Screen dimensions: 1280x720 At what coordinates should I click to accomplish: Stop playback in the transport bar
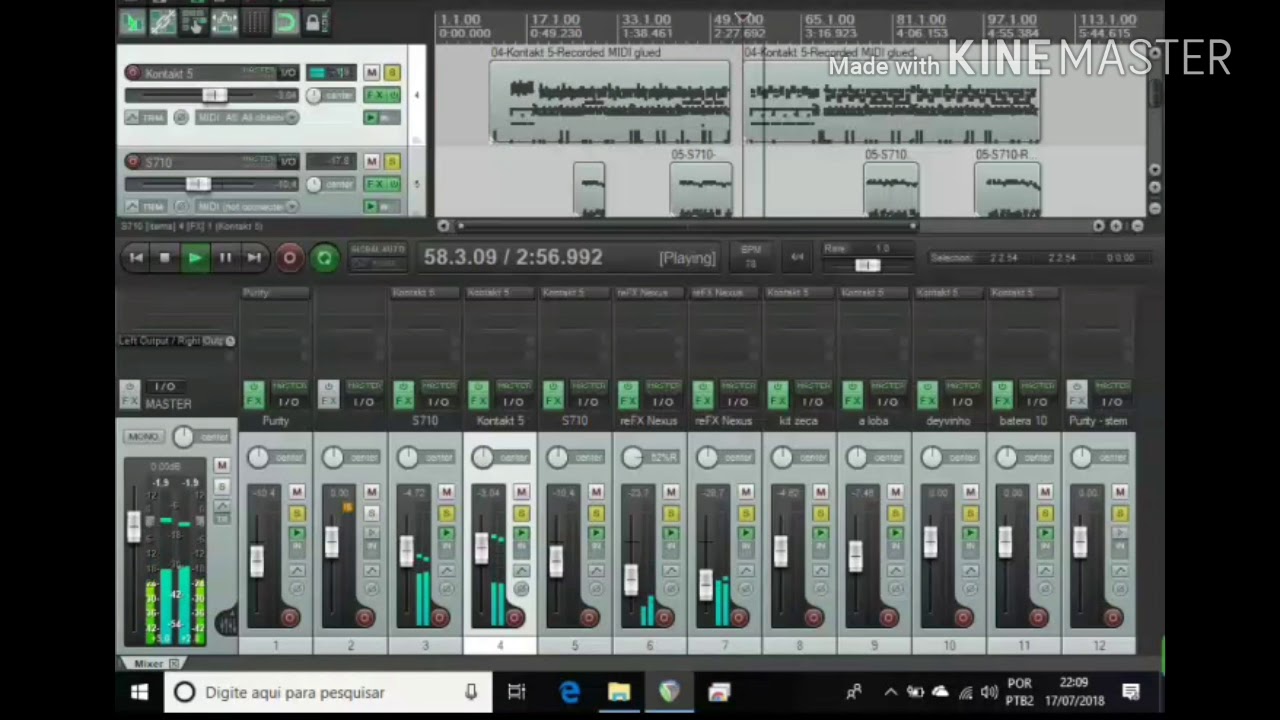165,258
